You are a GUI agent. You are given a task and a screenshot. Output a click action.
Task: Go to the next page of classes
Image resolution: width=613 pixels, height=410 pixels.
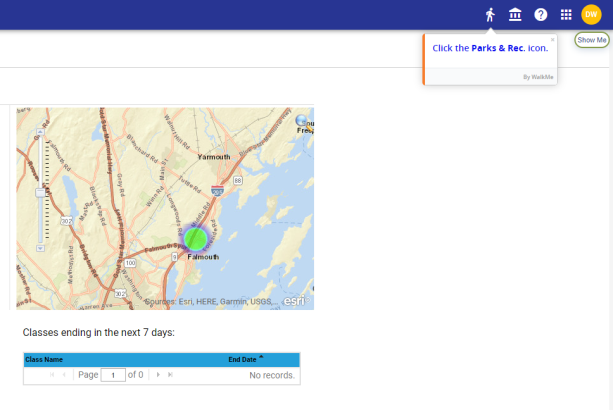pyautogui.click(x=158, y=375)
